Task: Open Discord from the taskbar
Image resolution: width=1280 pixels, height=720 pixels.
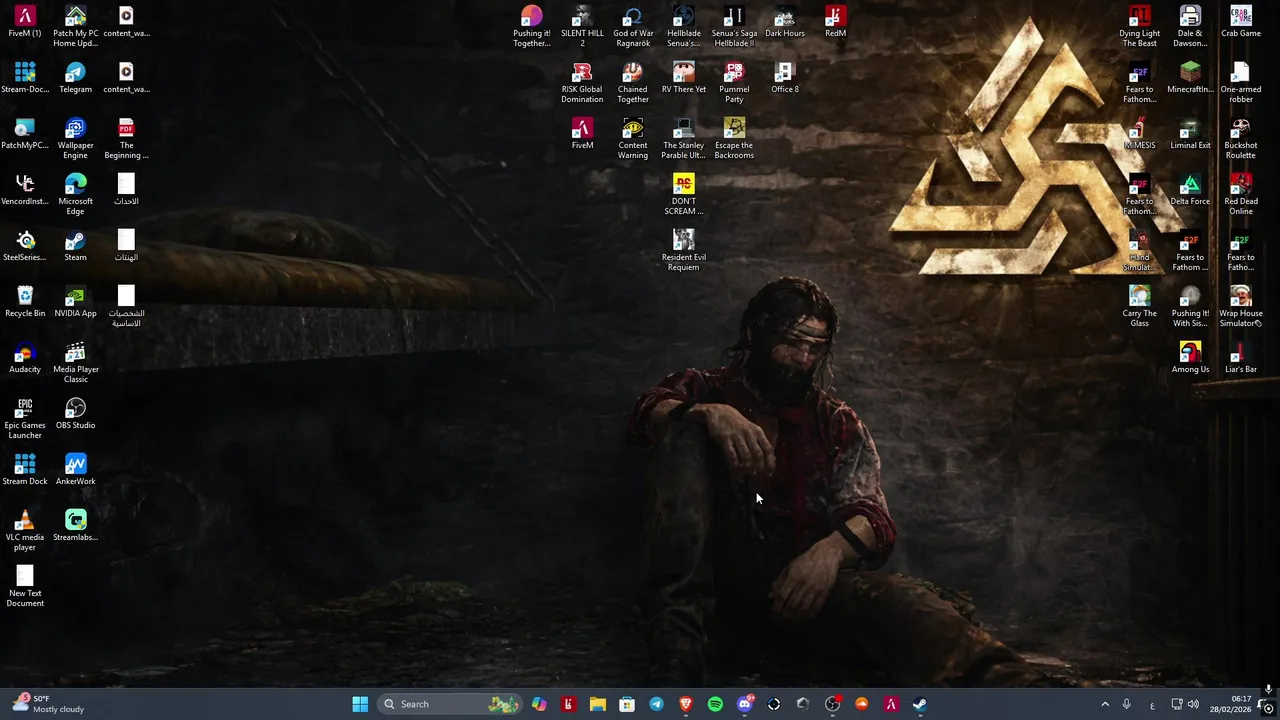Action: pos(745,704)
